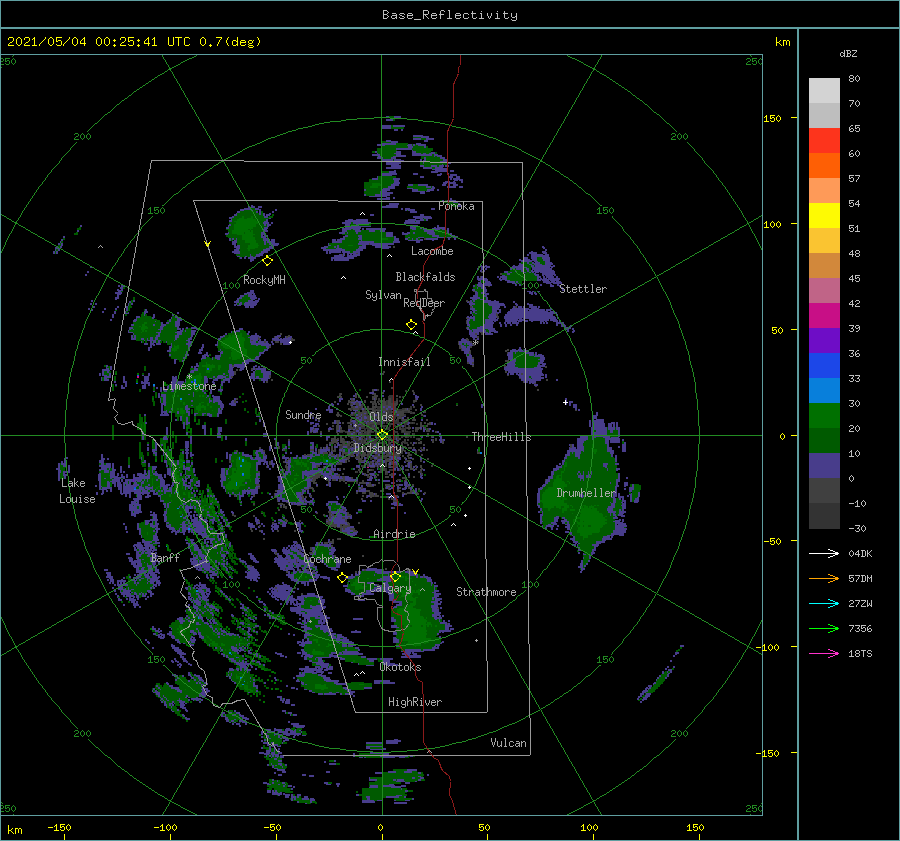Click the RockyMH label on the map
The image size is (900, 841).
tap(264, 280)
